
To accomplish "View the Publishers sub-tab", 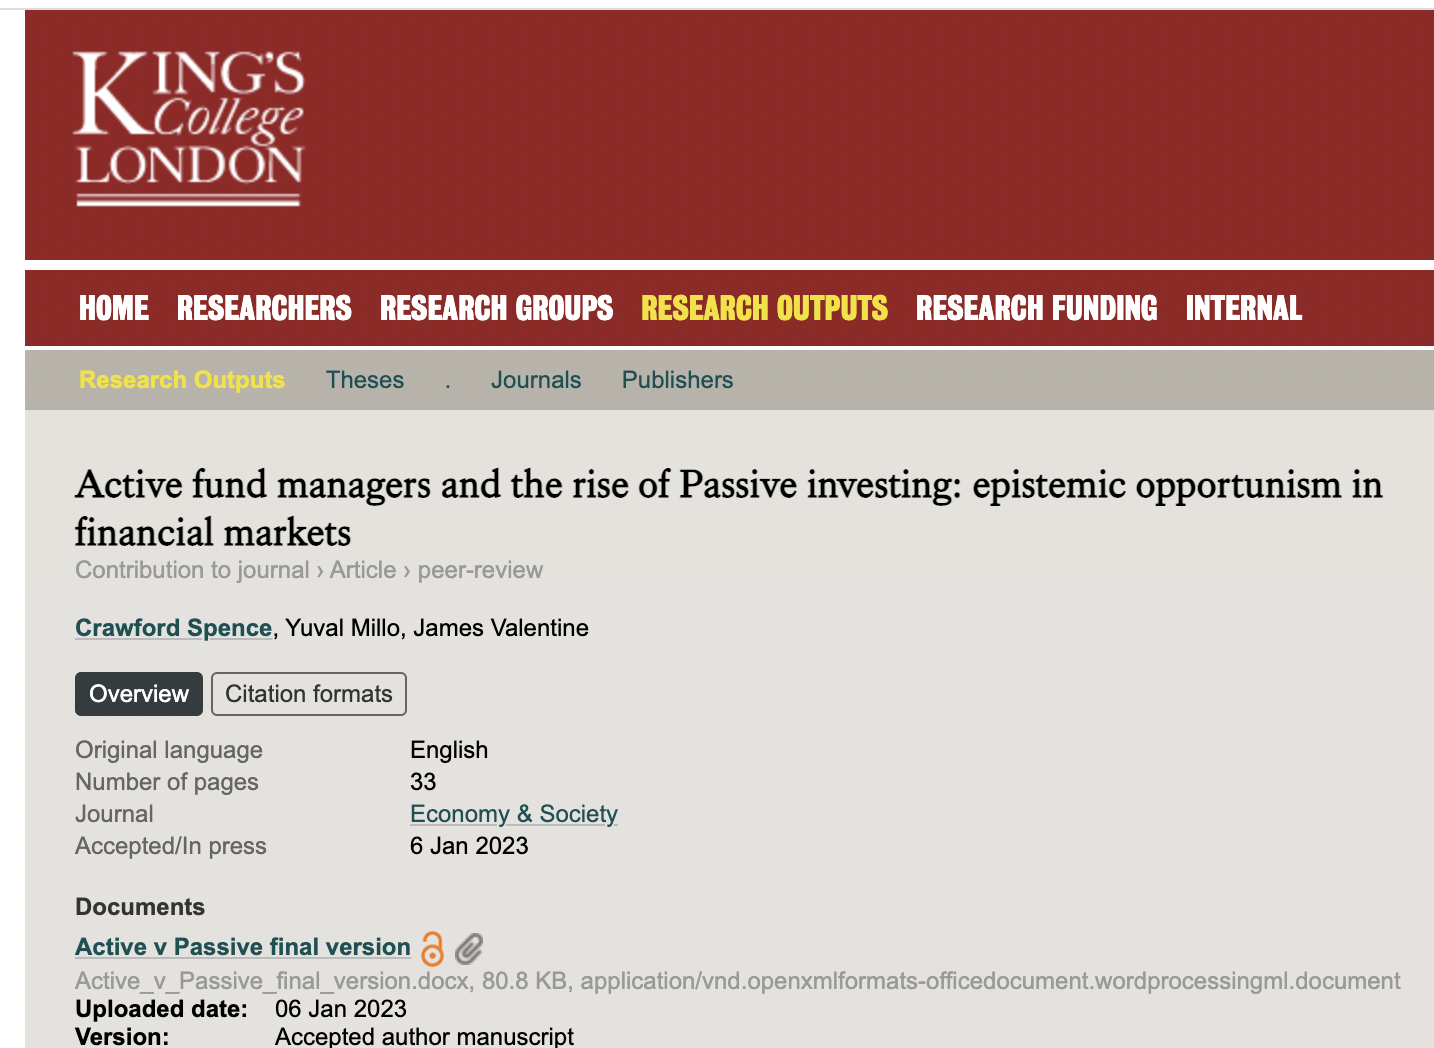I will (x=677, y=380).
